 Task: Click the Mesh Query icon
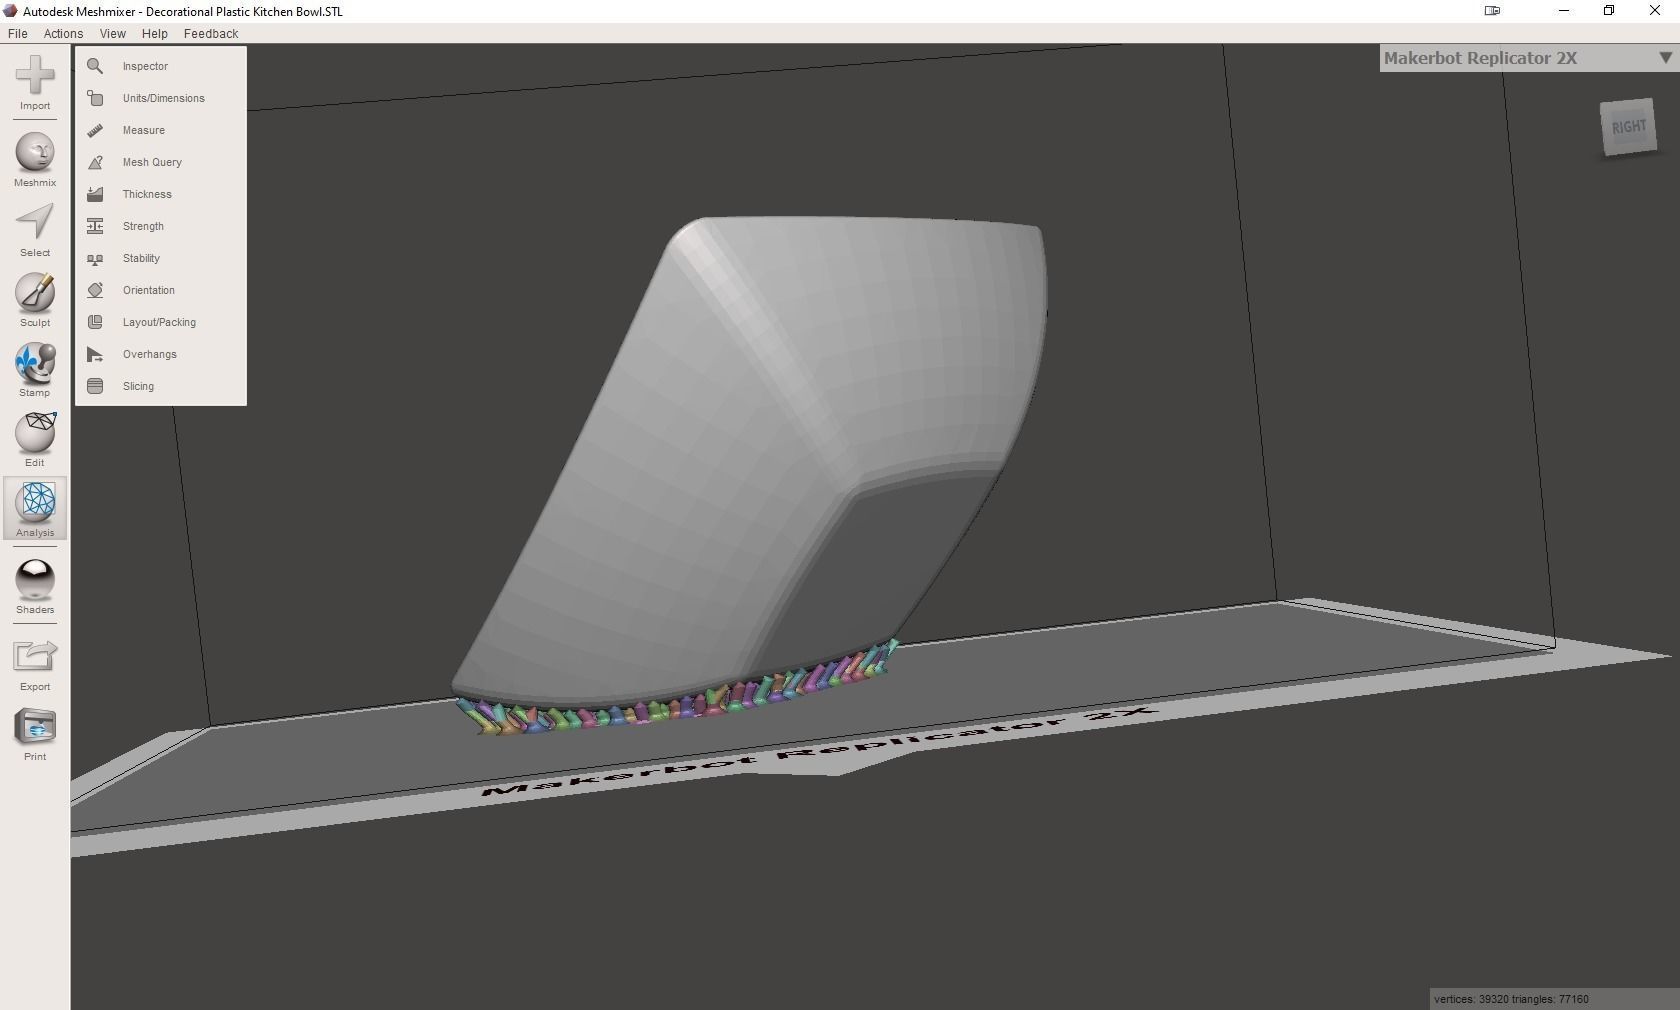pyautogui.click(x=95, y=162)
